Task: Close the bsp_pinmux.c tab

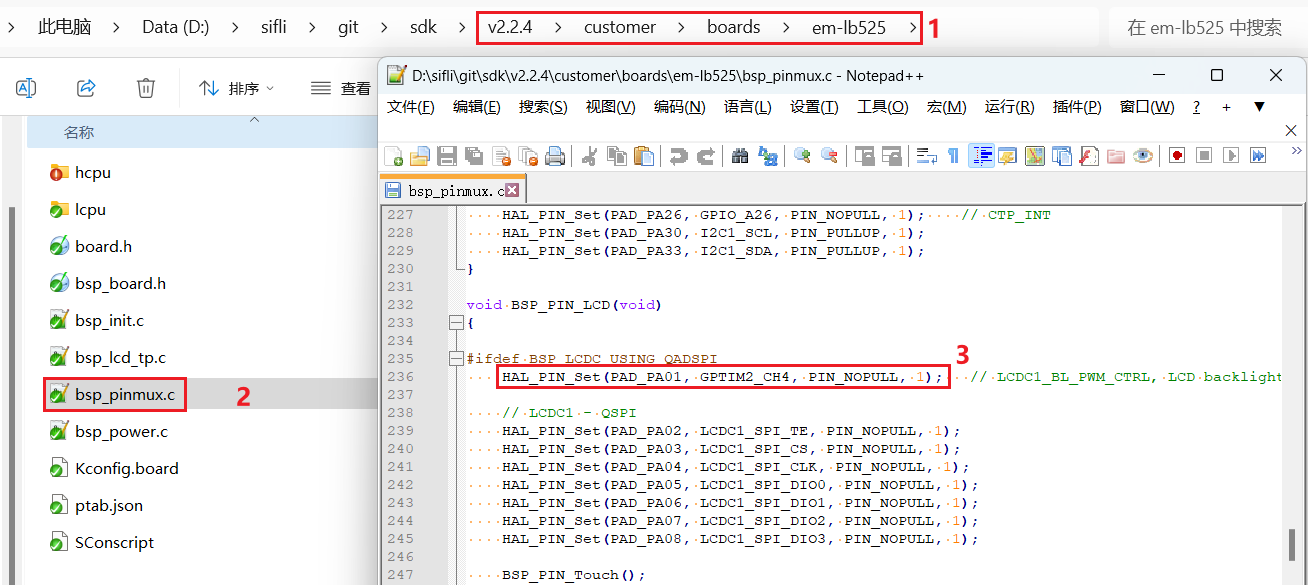Action: [512, 190]
